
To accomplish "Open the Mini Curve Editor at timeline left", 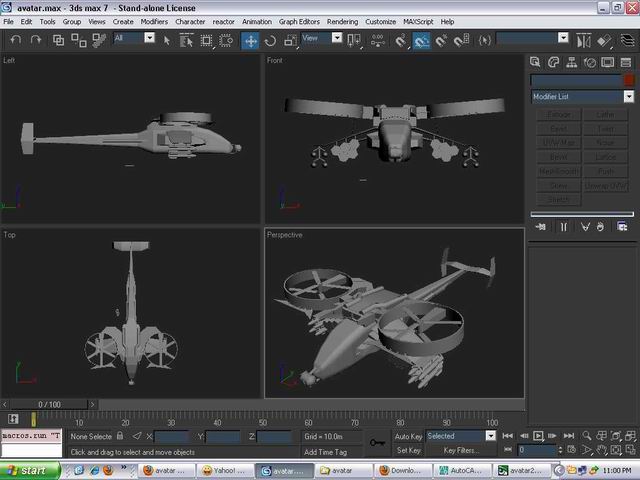I will tap(13, 419).
